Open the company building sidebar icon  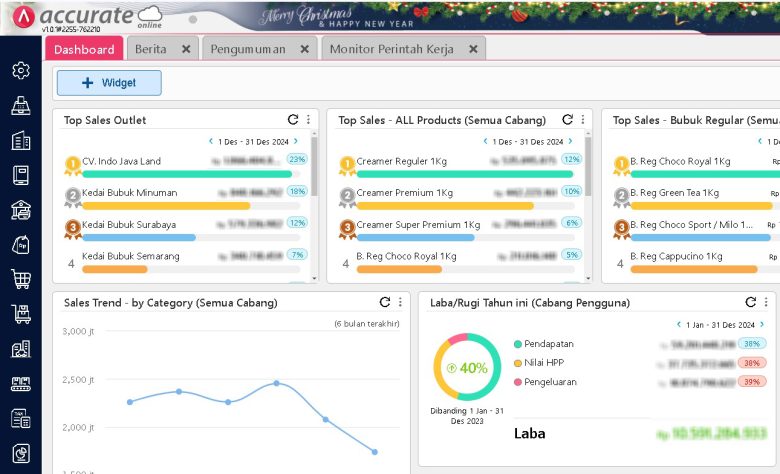(x=20, y=141)
